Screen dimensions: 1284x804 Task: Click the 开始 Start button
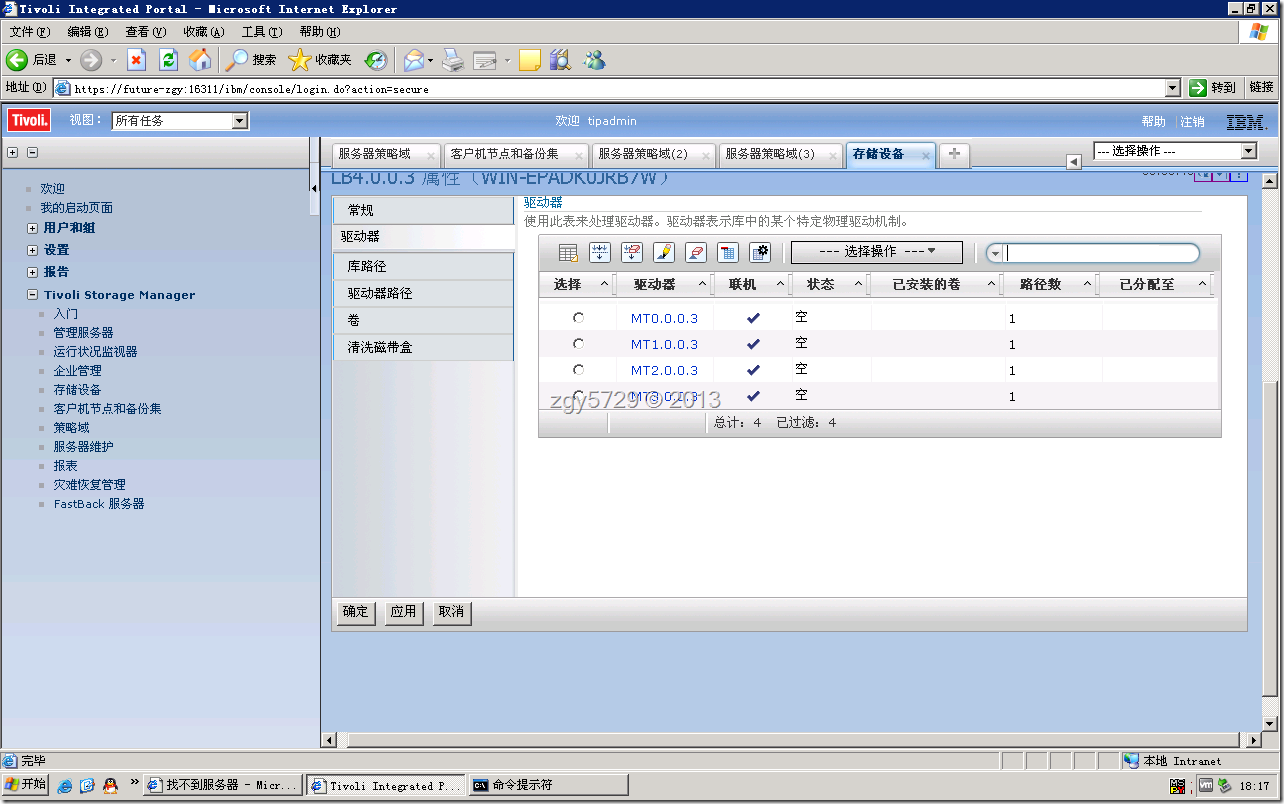[x=25, y=785]
